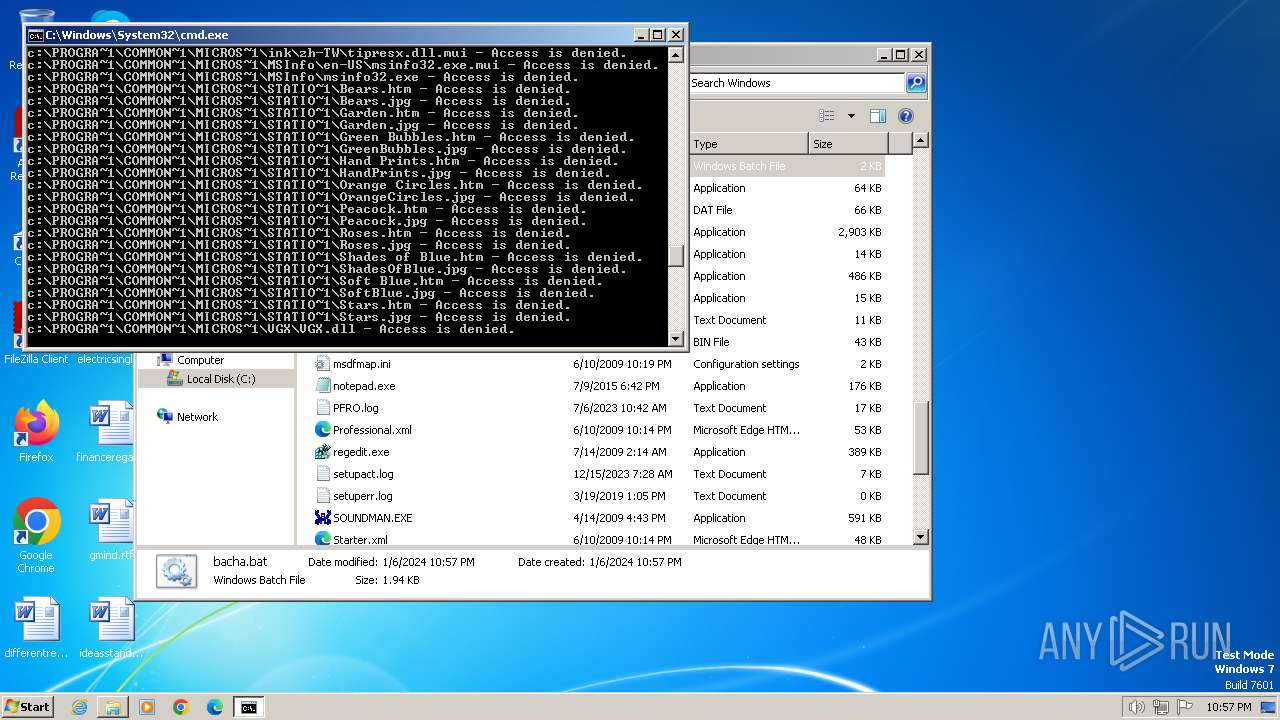The width and height of the screenshot is (1280, 720).
Task: Open the Firefox desktop shortcut
Action: click(36, 432)
